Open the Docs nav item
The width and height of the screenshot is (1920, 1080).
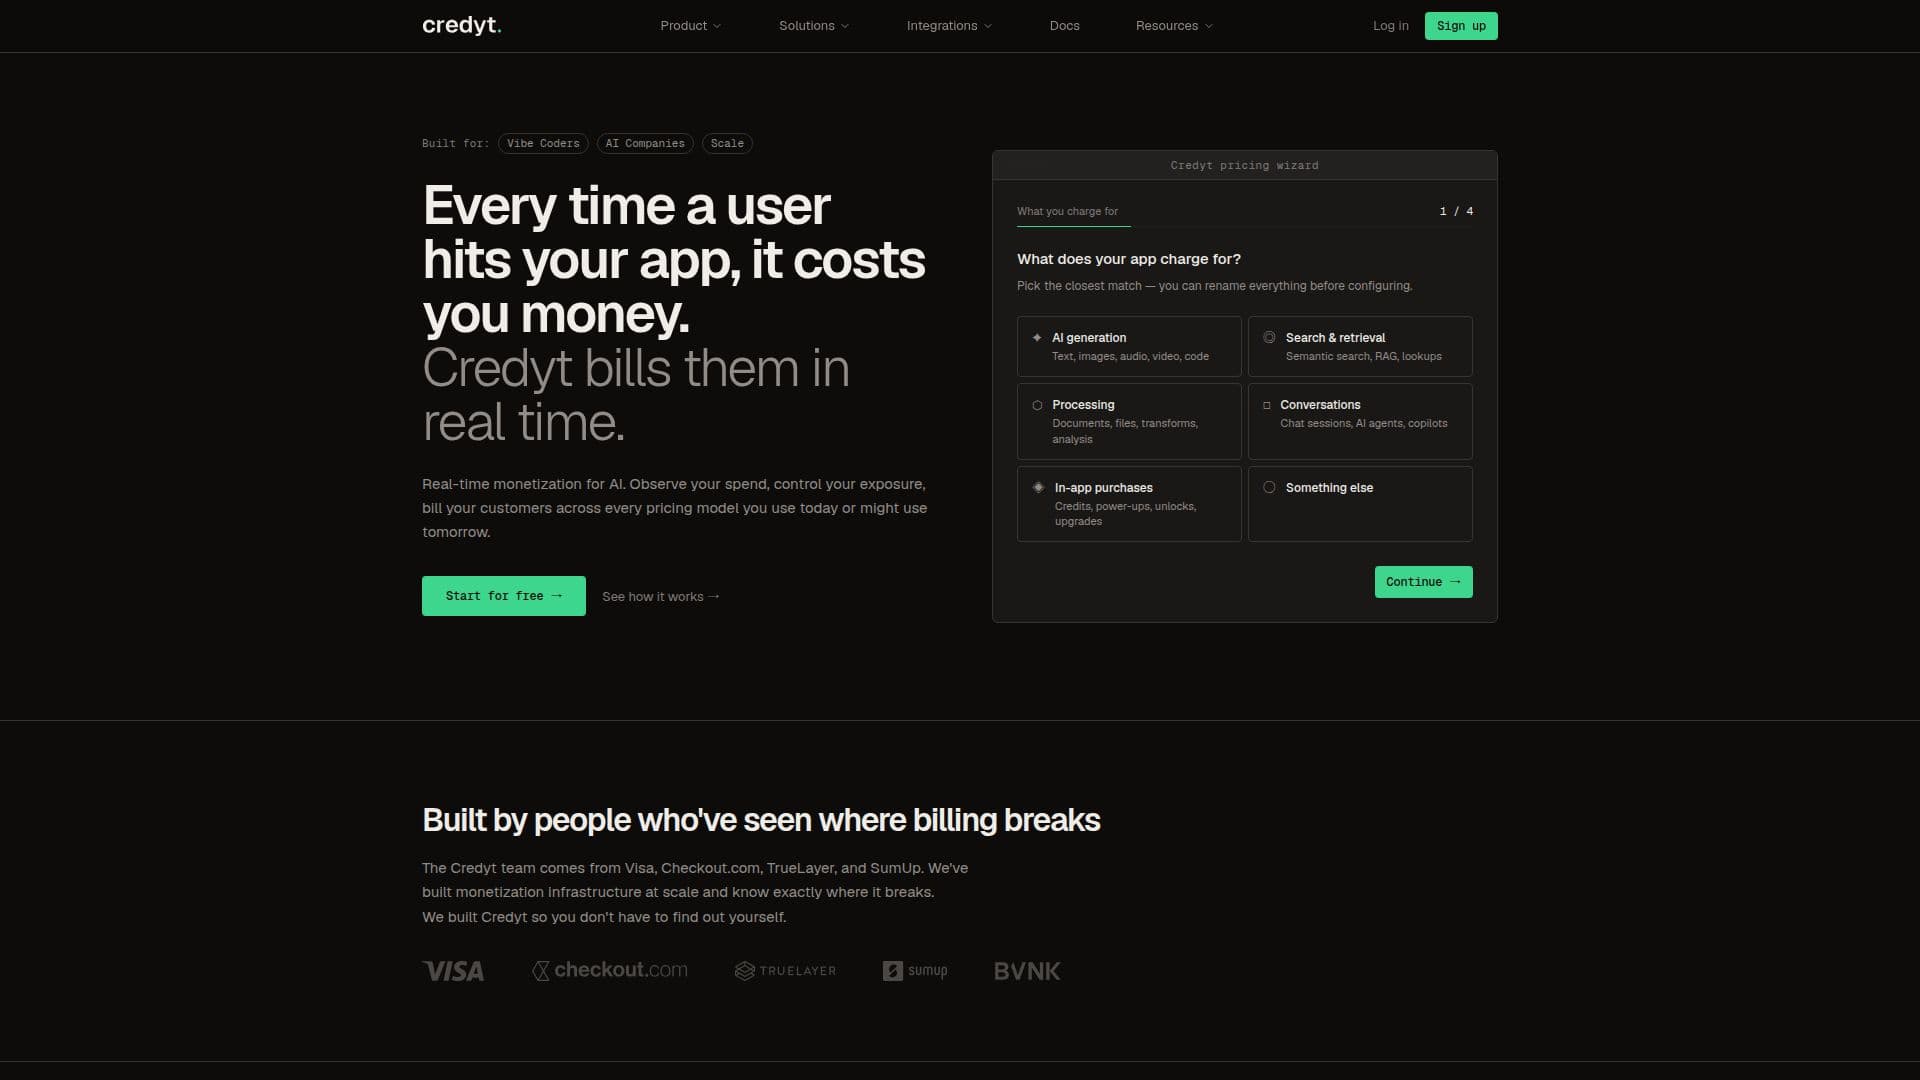(1064, 26)
